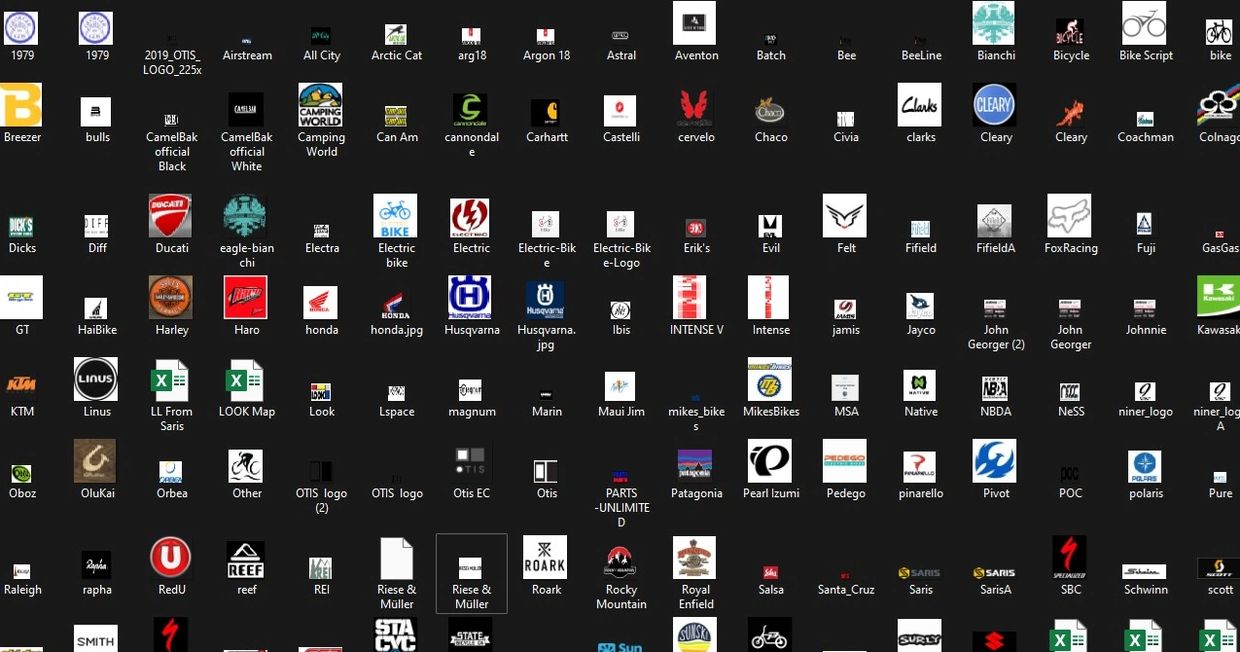Click the Argon 18 file name
The height and width of the screenshot is (652, 1240).
tap(547, 56)
